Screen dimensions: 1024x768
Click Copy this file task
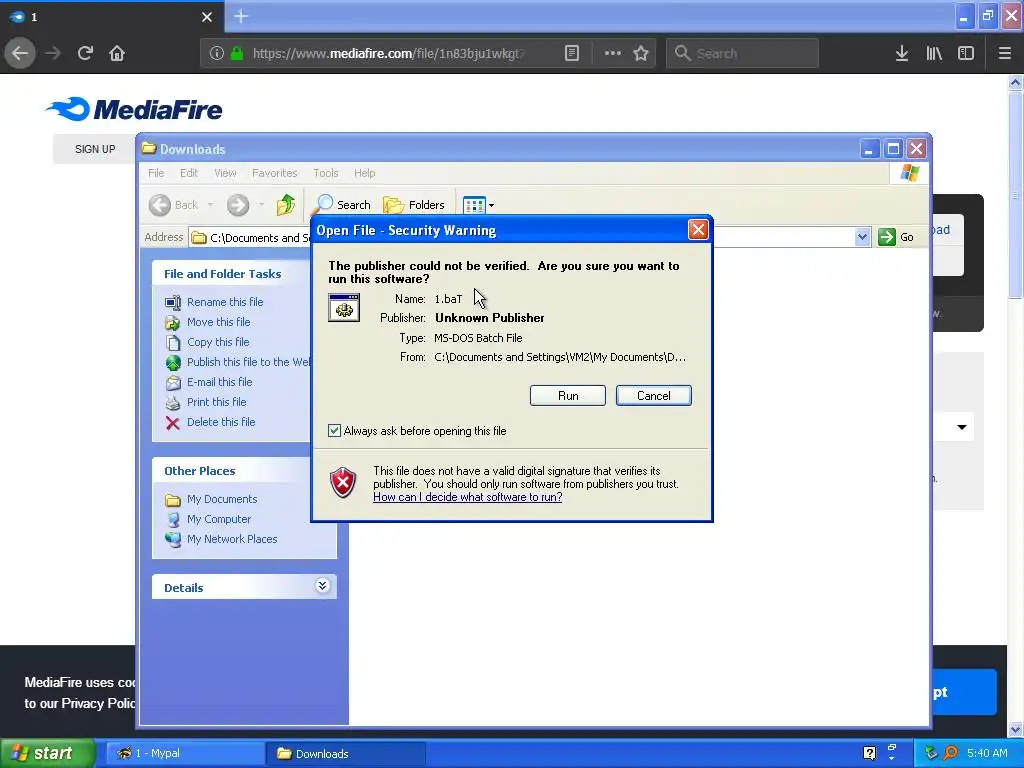pos(217,342)
